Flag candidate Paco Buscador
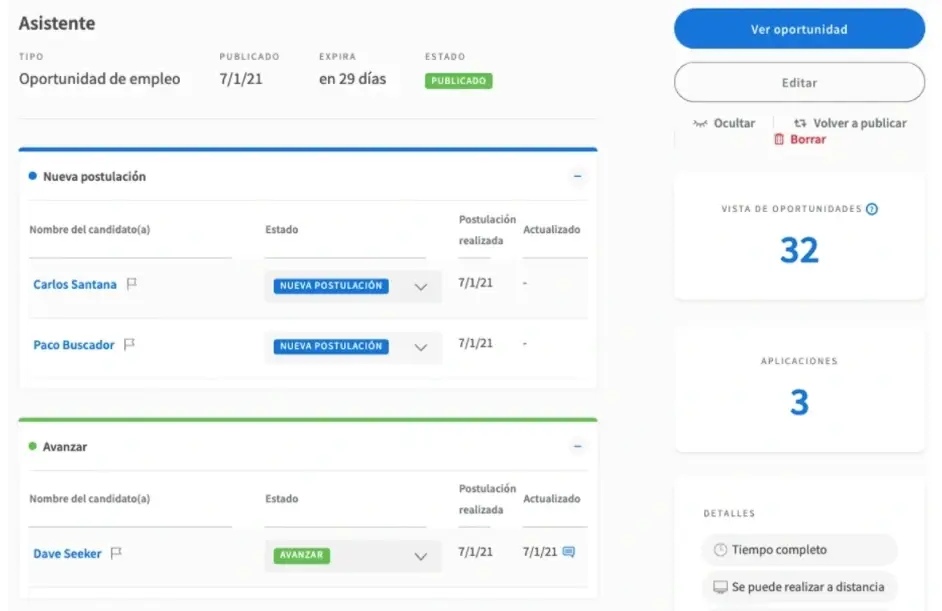The image size is (942, 611). pos(129,345)
